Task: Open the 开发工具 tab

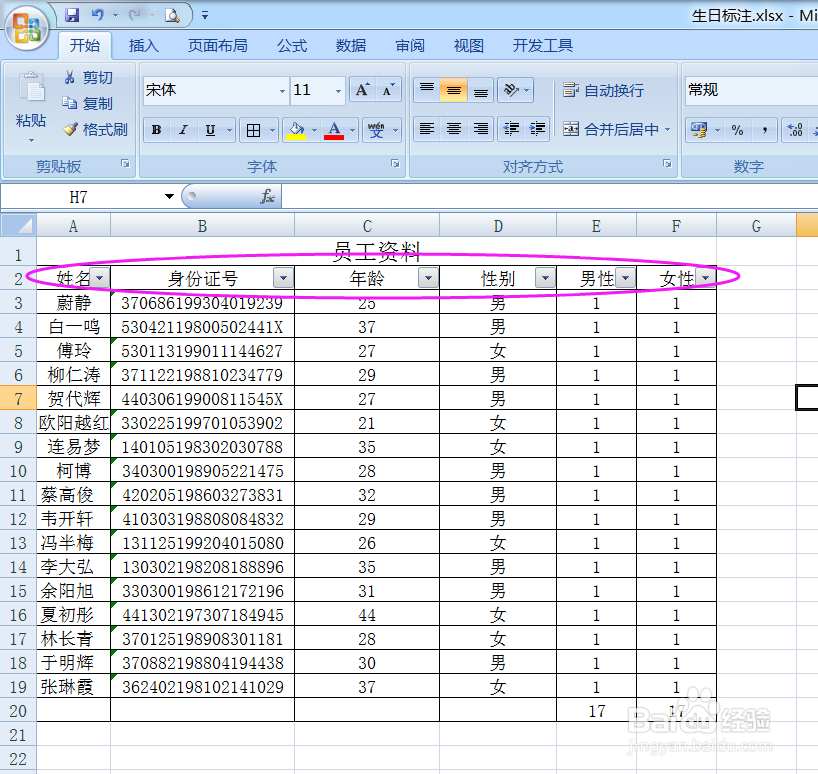Action: point(543,45)
